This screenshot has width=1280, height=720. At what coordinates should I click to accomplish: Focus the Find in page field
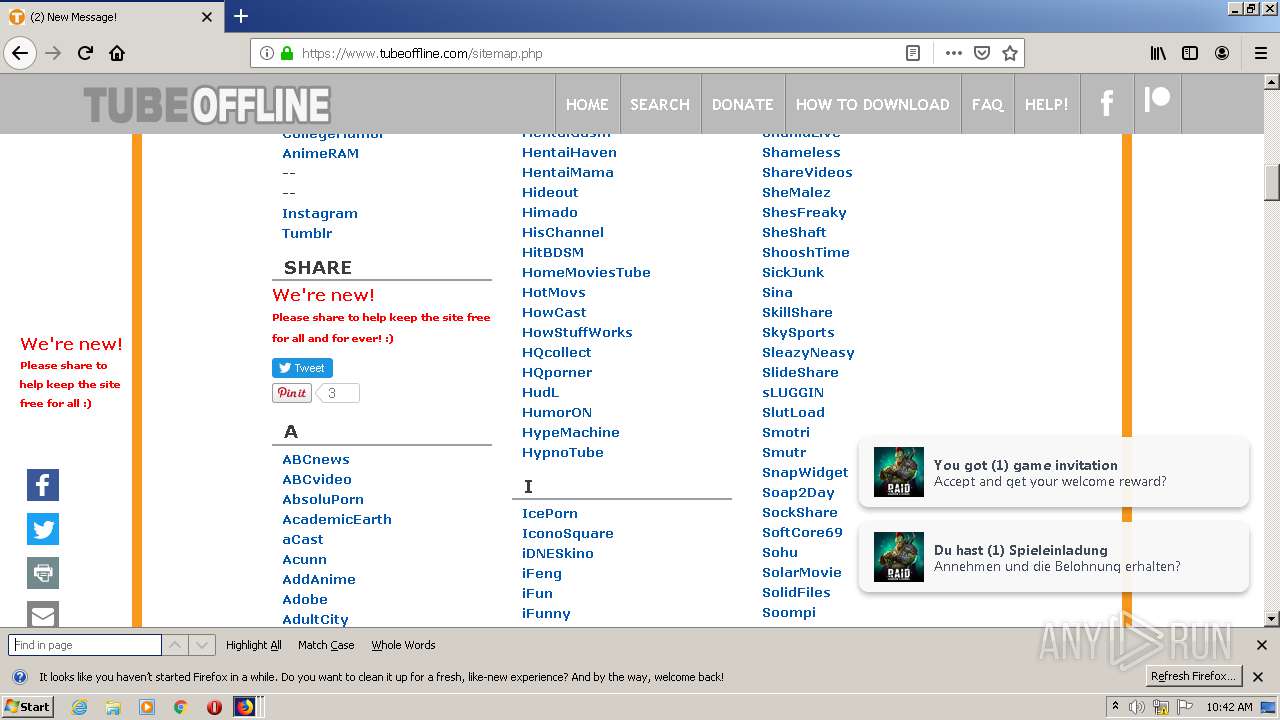point(85,645)
